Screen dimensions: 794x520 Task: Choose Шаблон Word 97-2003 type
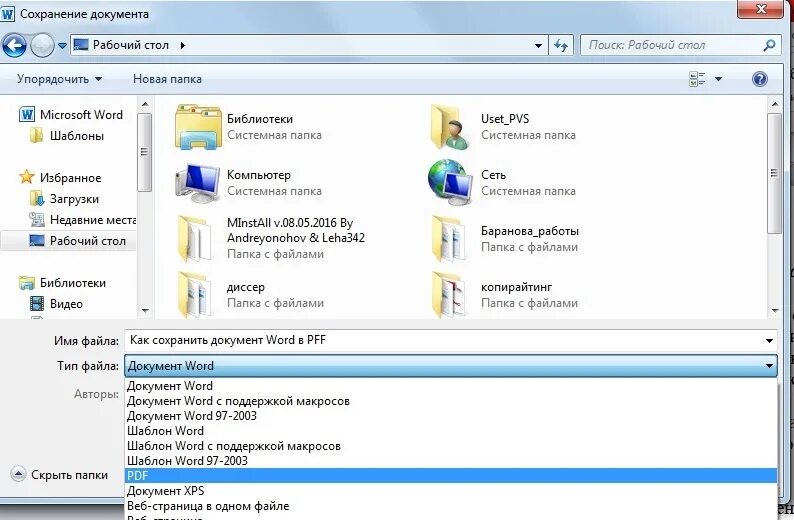click(450, 461)
